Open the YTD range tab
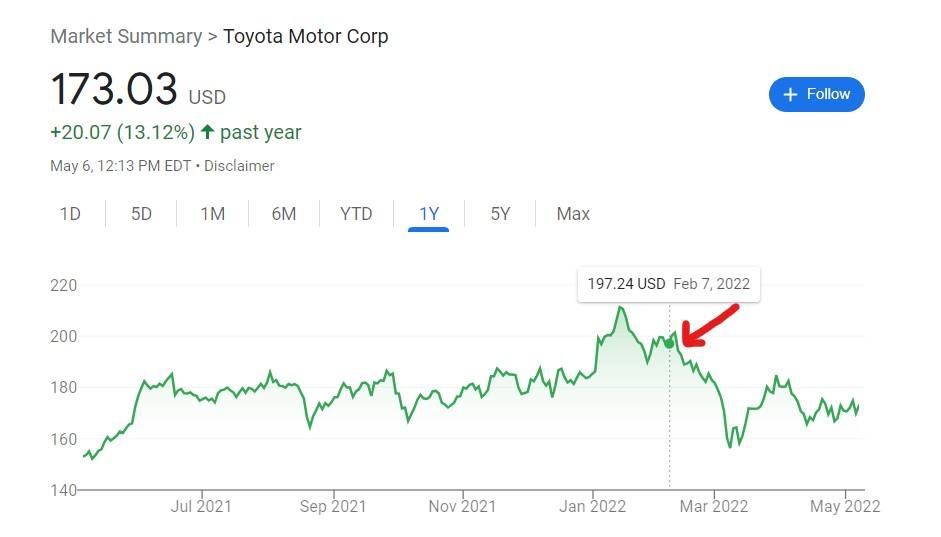Viewport: 941px width, 537px height. tap(356, 214)
